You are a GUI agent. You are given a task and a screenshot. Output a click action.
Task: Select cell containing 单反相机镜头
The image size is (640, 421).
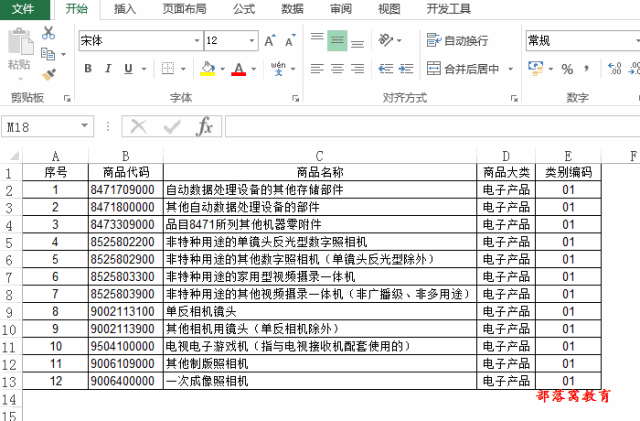pyautogui.click(x=320, y=312)
